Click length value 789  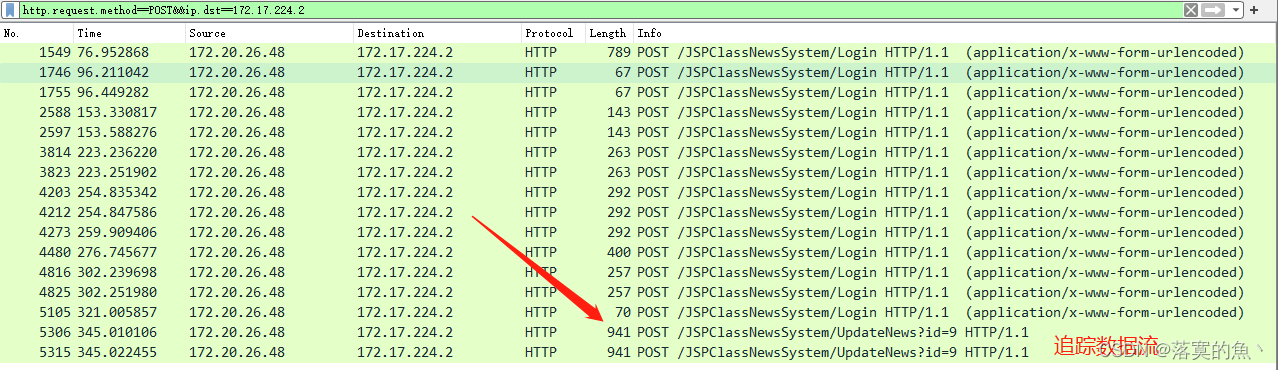click(618, 52)
